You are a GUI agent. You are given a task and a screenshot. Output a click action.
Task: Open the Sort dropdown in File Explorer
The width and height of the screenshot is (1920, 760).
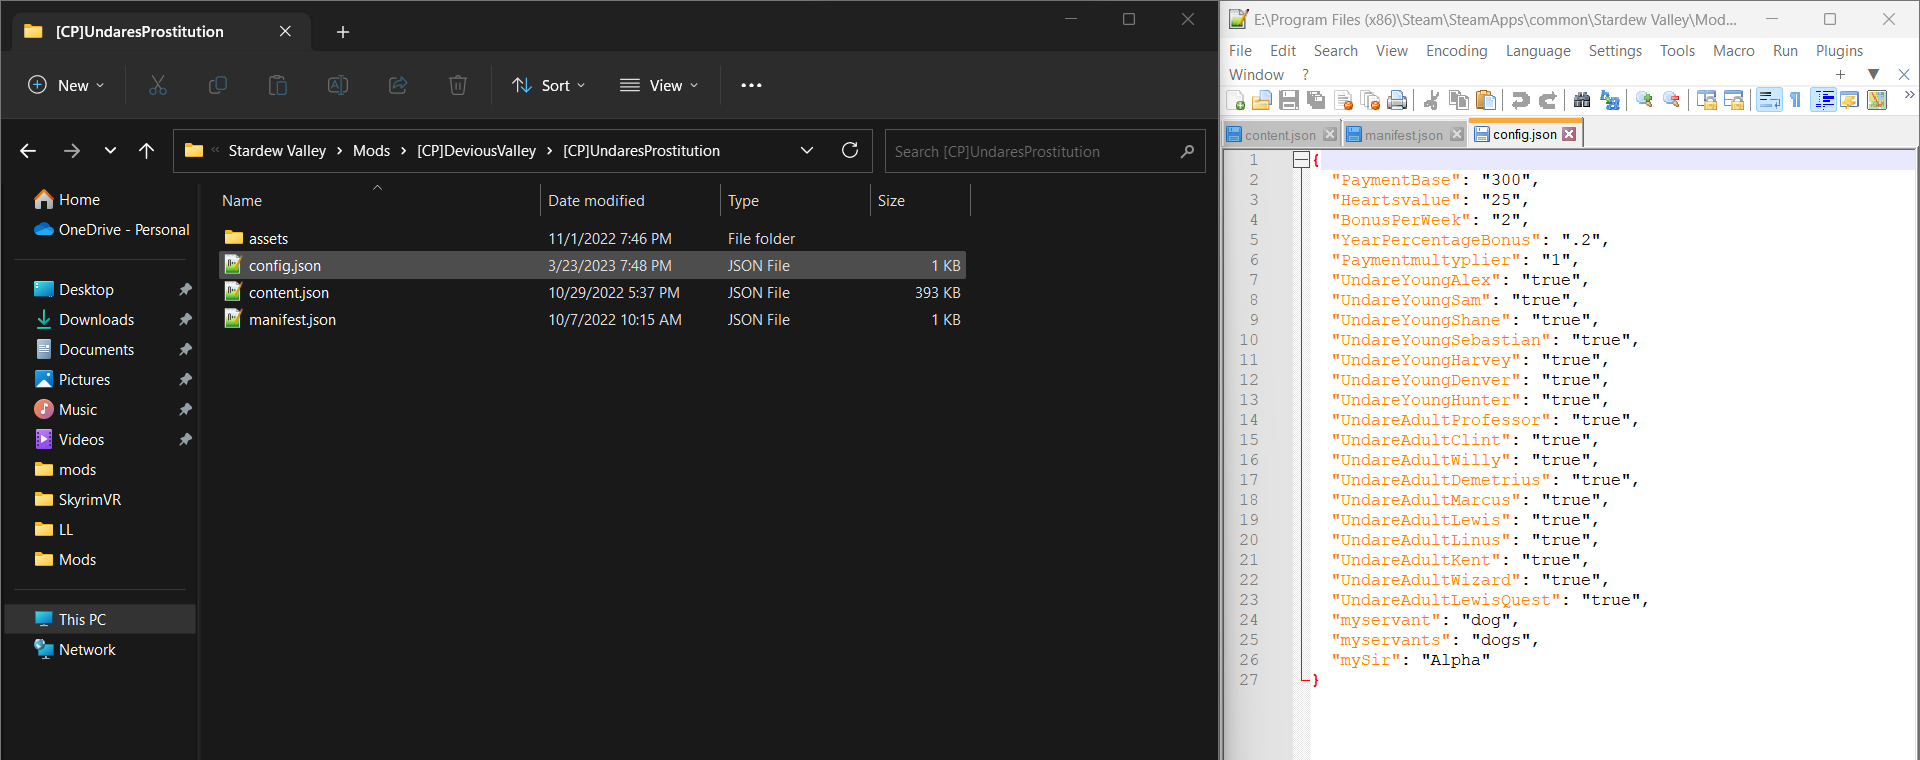[549, 86]
